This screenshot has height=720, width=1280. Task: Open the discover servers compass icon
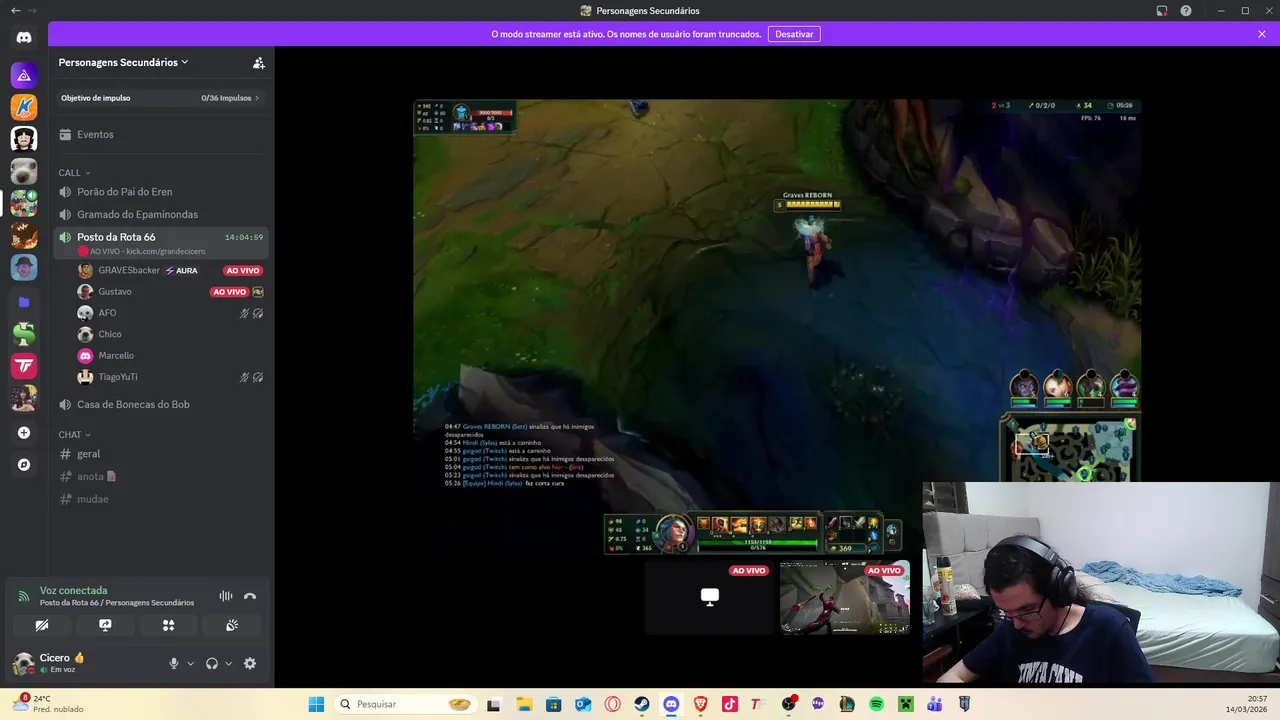24,465
